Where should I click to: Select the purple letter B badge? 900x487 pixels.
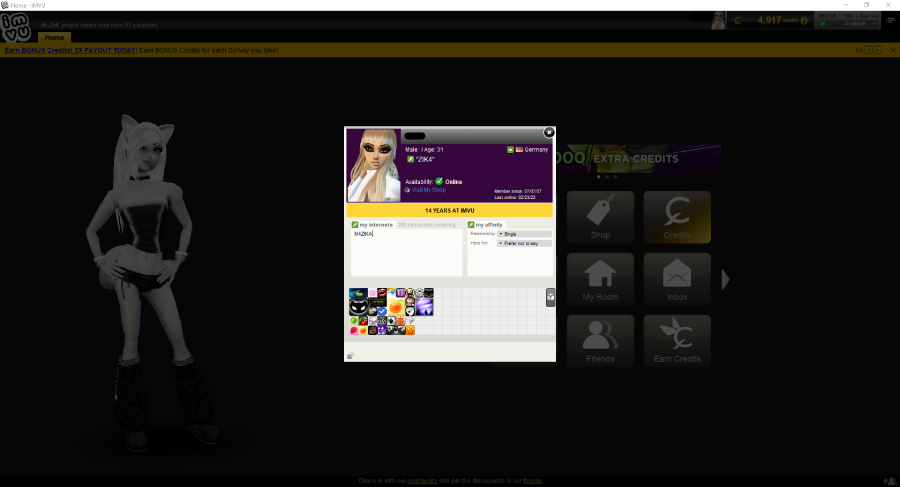401,293
